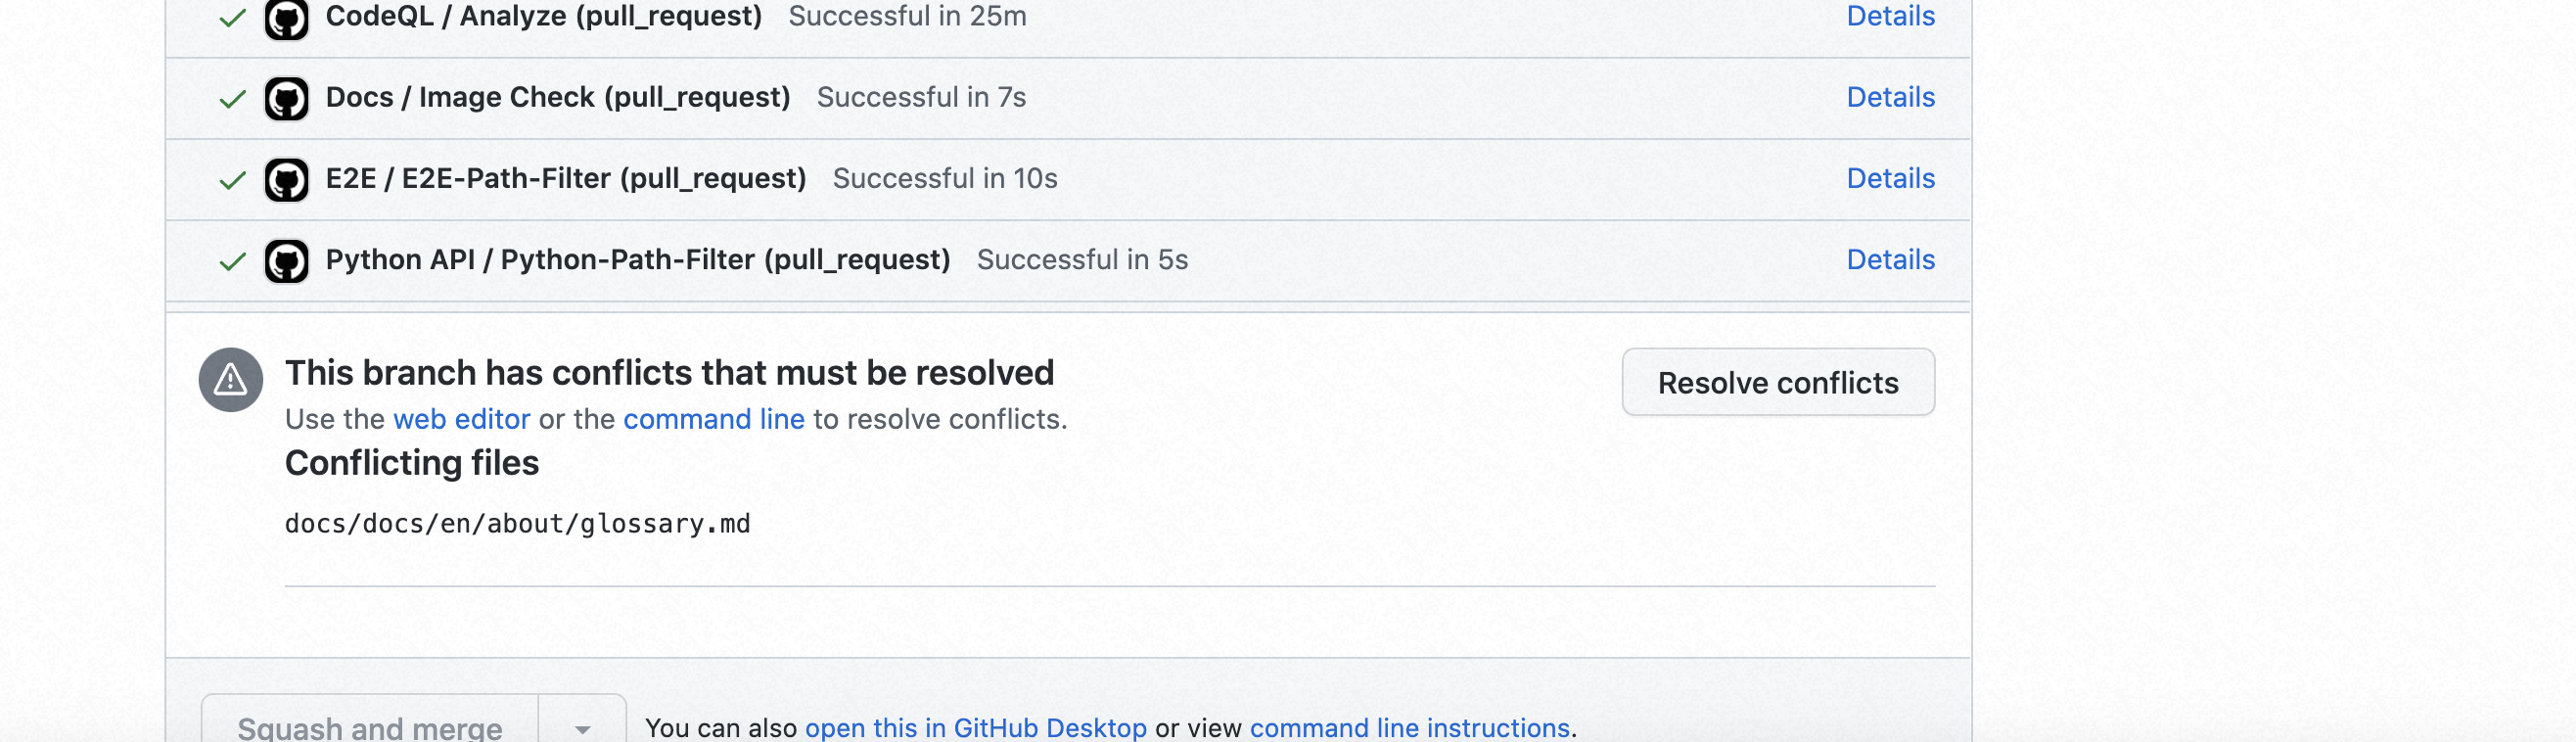The width and height of the screenshot is (2576, 742).
Task: Click the conflict warning triangle icon
Action: [230, 379]
